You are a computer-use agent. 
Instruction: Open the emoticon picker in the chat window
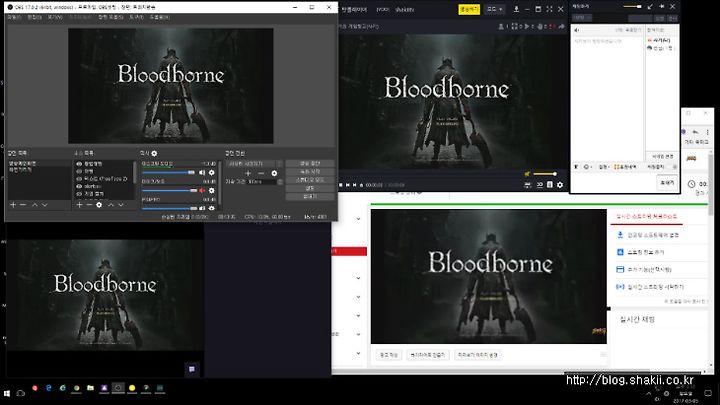(x=586, y=167)
